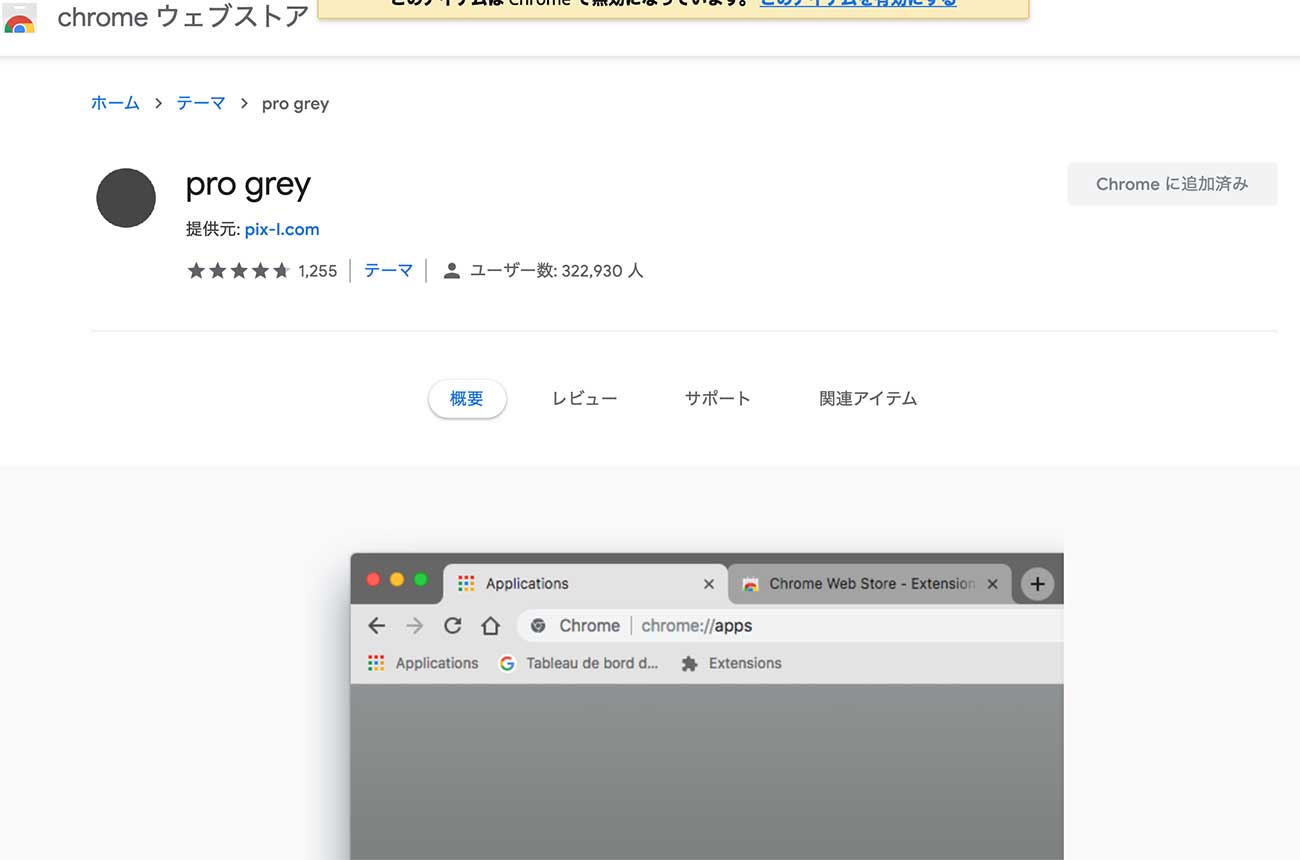1300x860 pixels.
Task: Click the home icon in theme preview
Action: [x=490, y=626]
